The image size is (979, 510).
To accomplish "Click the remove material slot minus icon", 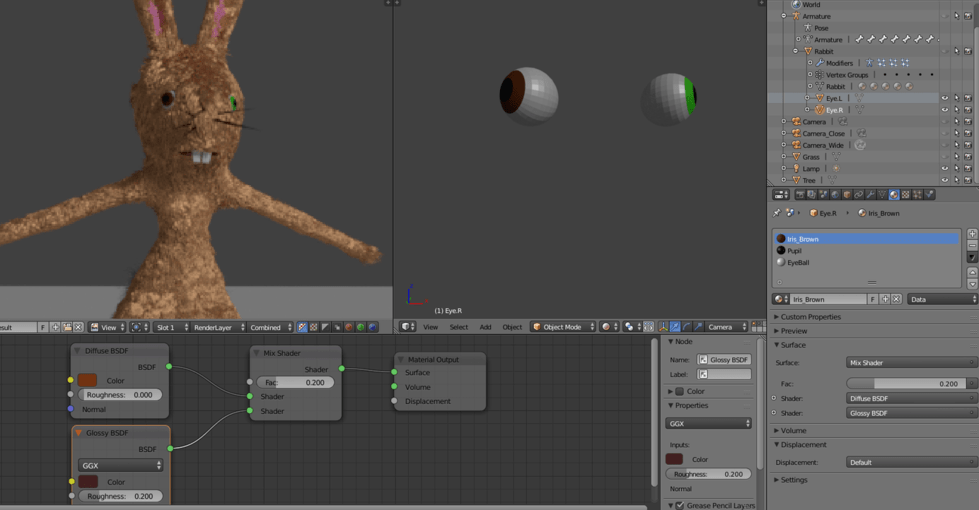I will pyautogui.click(x=972, y=245).
